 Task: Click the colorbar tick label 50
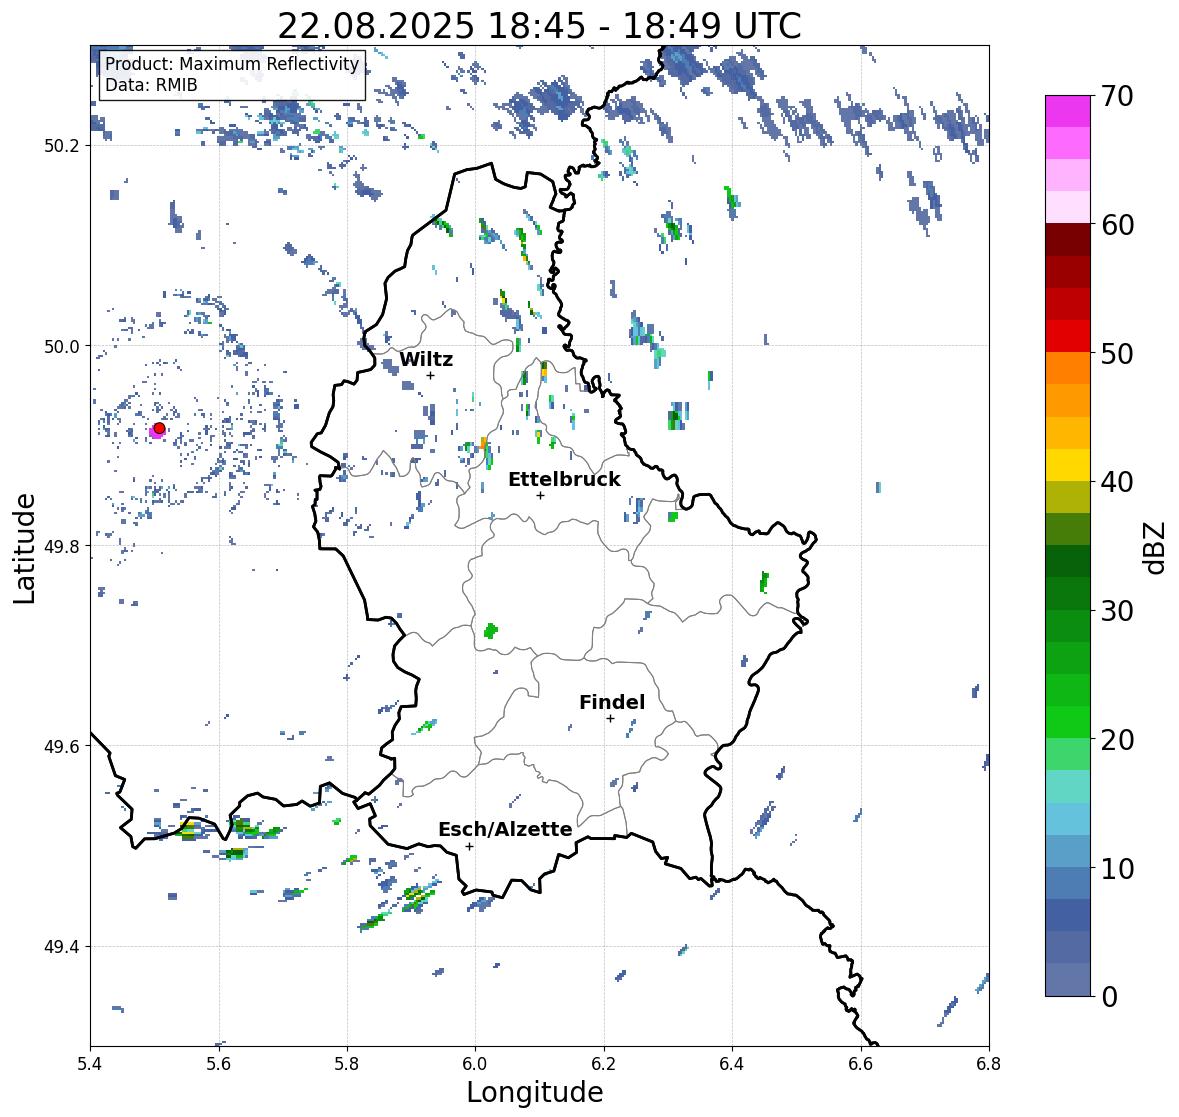coord(1117,353)
